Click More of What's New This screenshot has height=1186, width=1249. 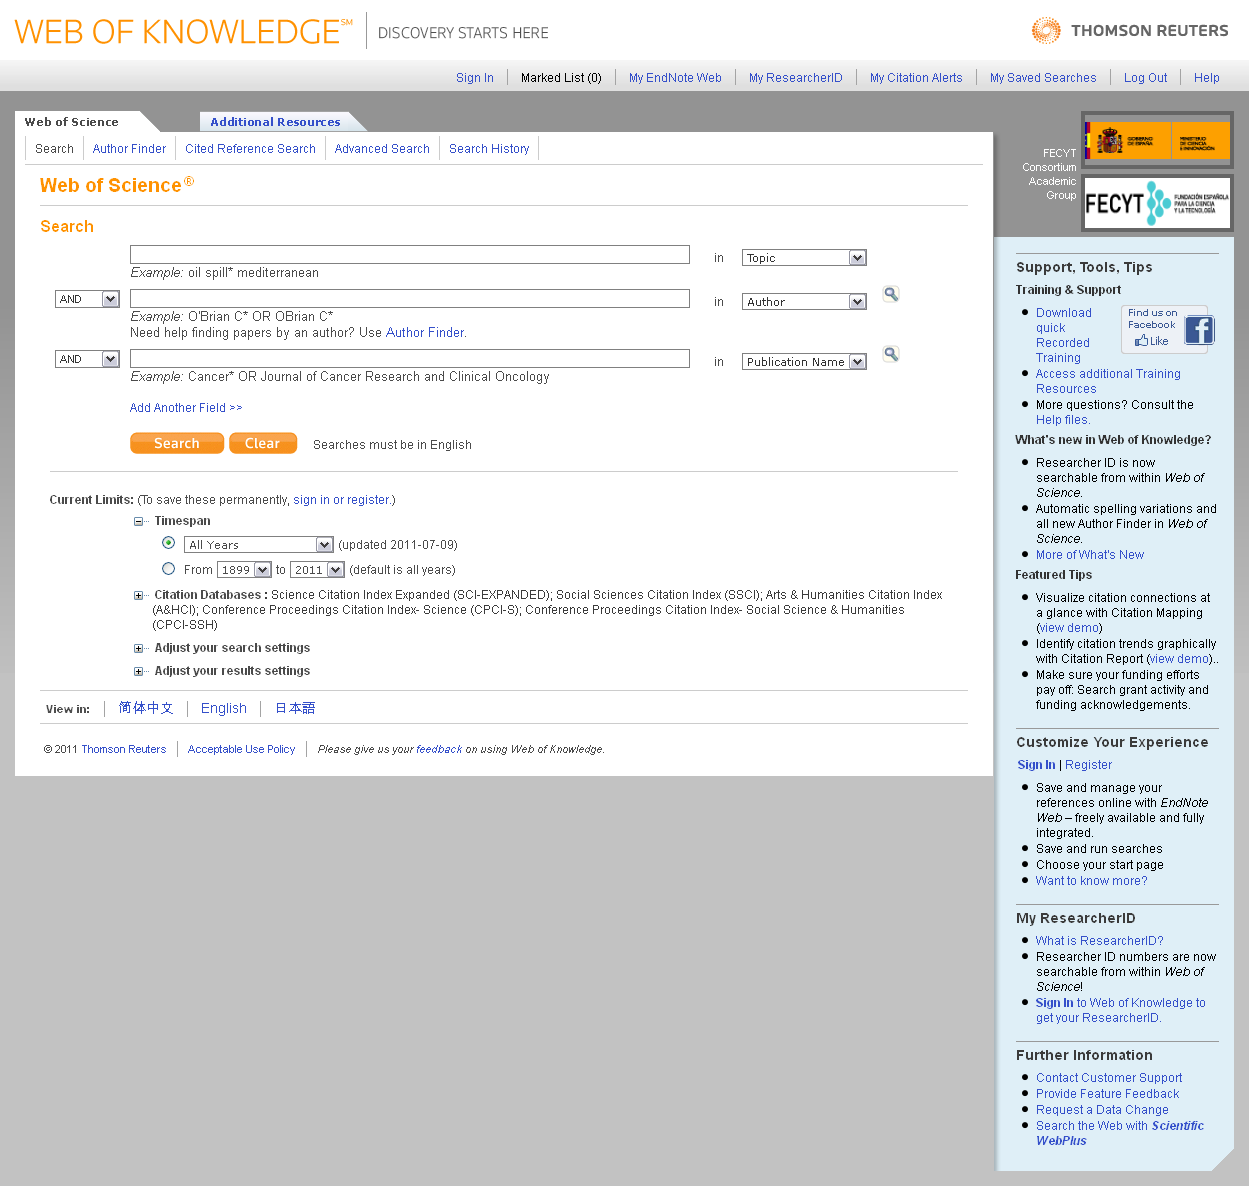[1090, 555]
